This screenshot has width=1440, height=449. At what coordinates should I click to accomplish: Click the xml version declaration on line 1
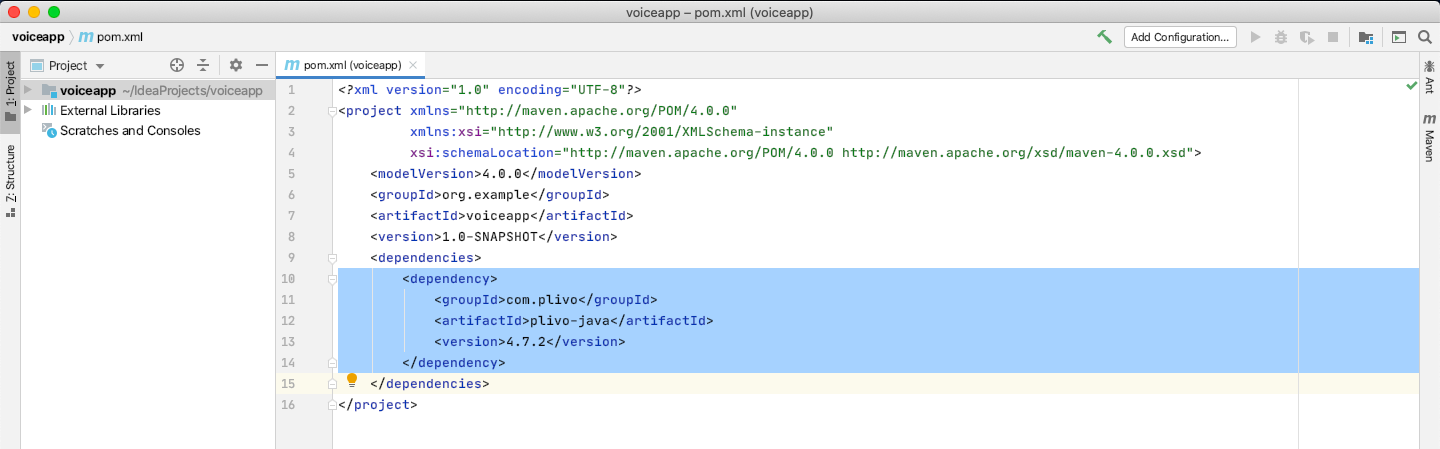[x=489, y=90]
